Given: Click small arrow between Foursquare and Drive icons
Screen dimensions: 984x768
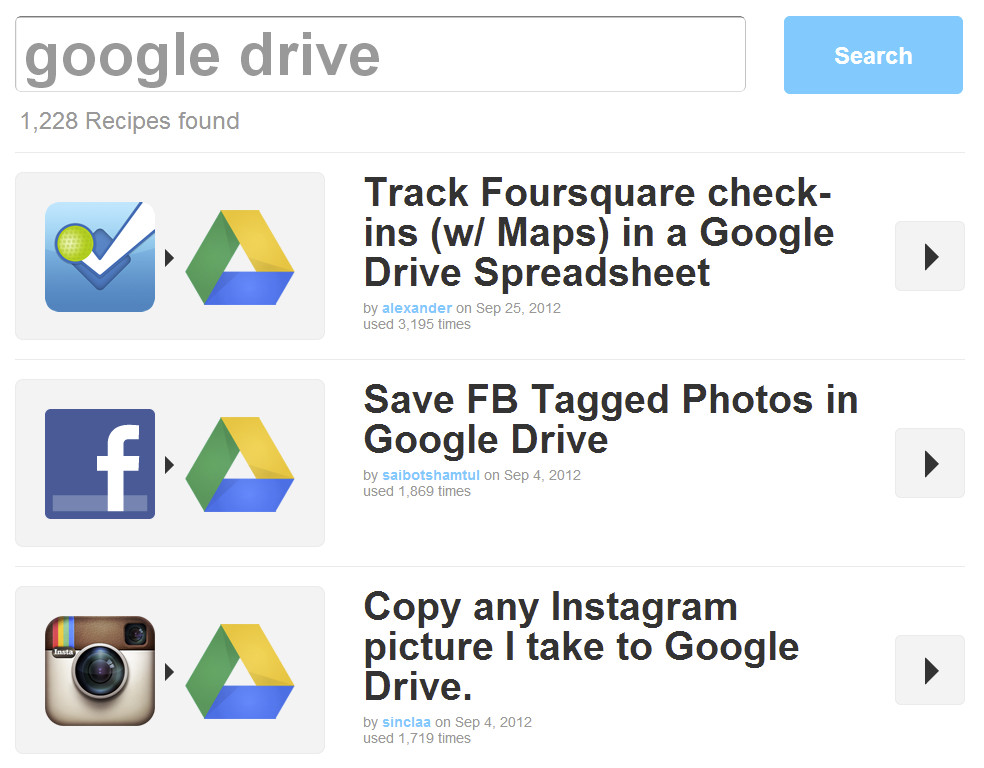Looking at the screenshot, I should [x=170, y=258].
